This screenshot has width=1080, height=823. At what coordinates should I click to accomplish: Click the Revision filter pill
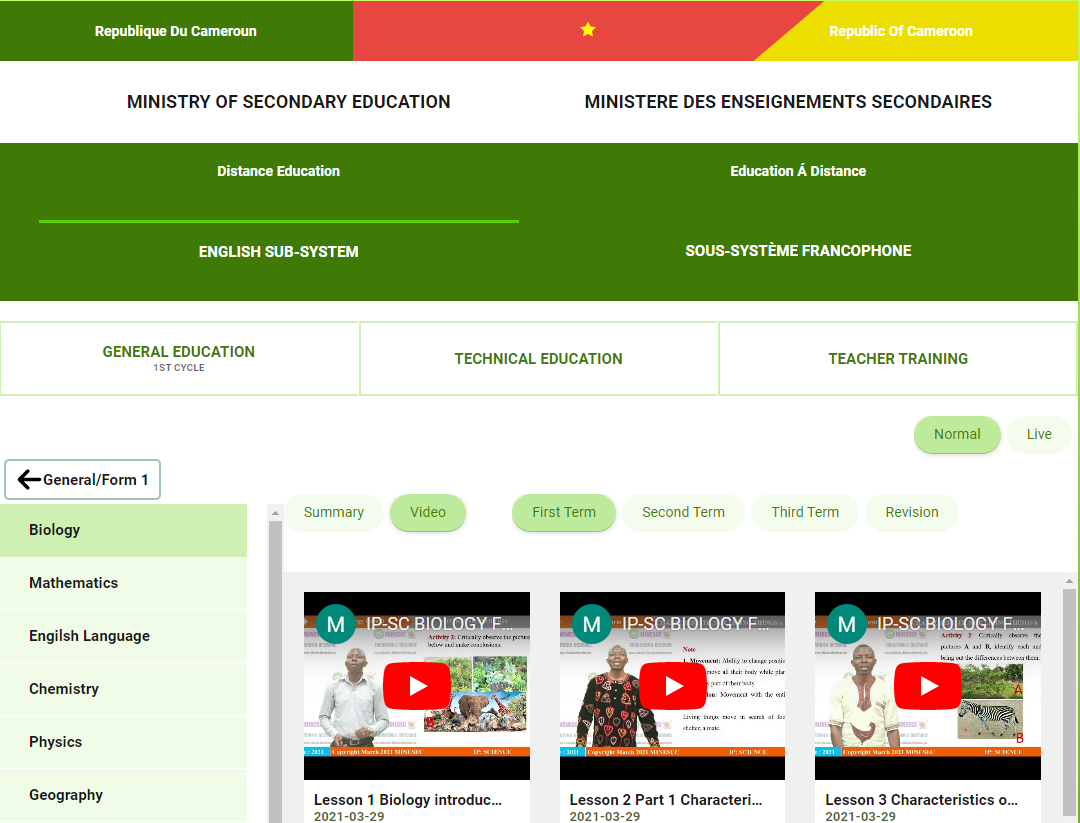coord(911,512)
